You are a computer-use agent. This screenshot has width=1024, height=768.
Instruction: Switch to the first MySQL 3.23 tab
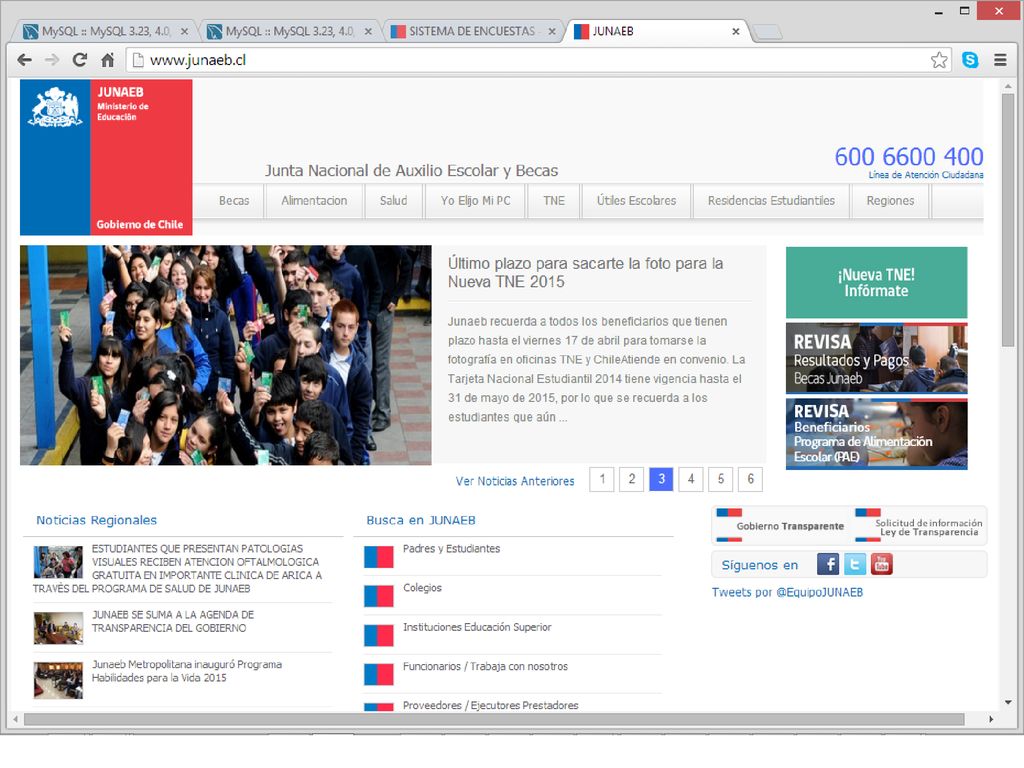point(104,31)
